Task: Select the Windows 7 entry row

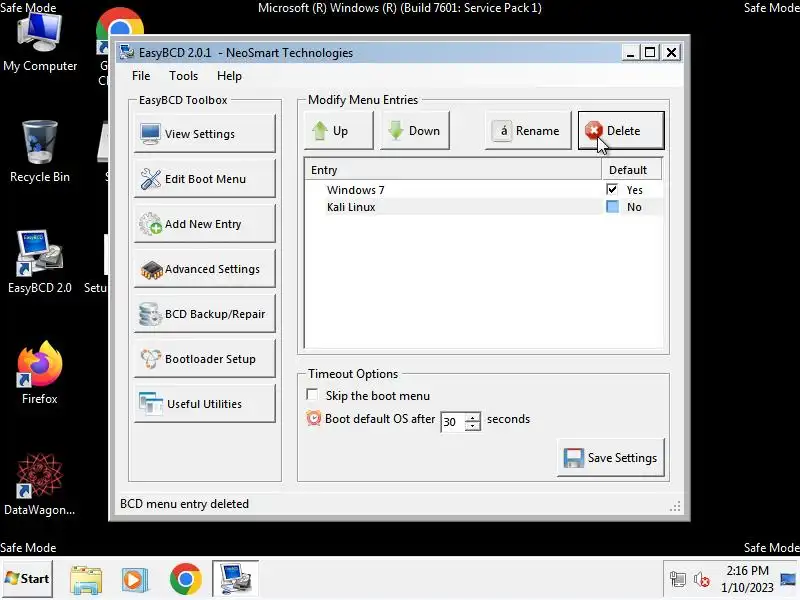Action: [484, 190]
